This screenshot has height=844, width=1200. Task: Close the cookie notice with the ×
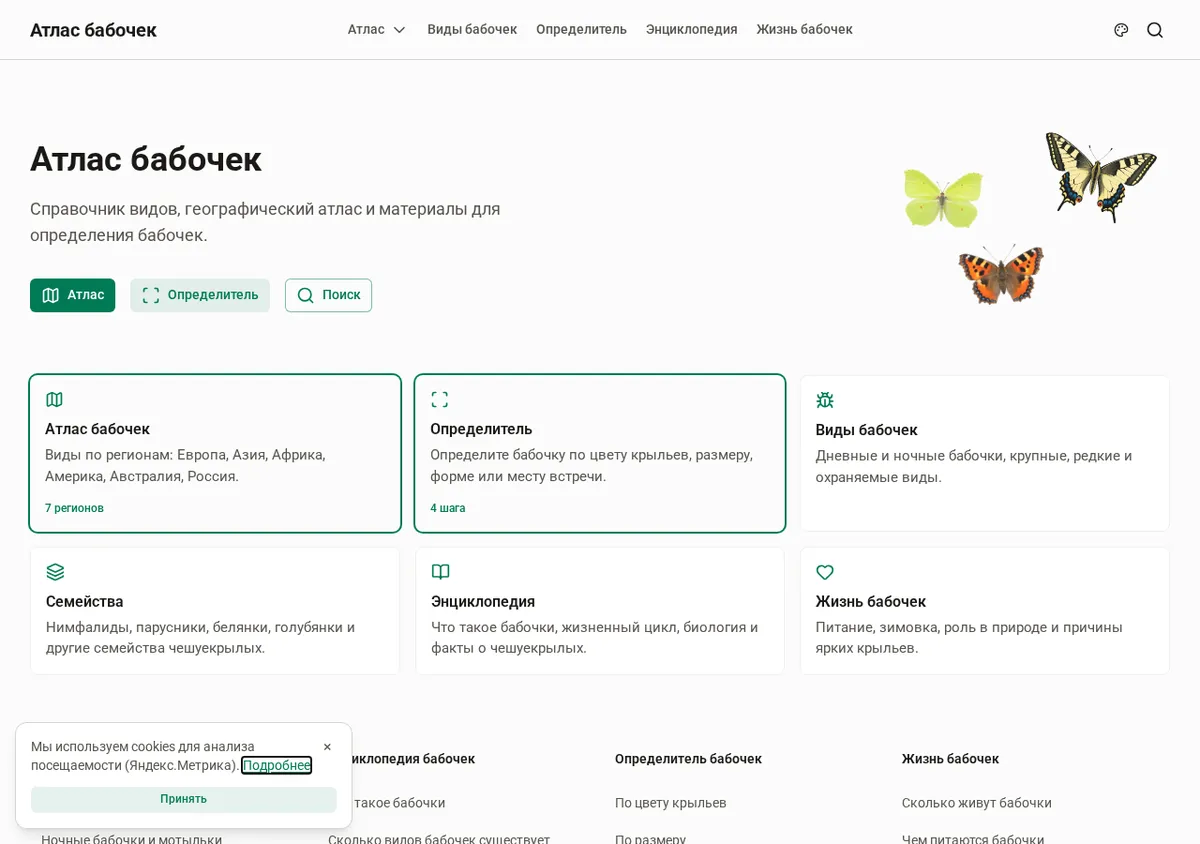click(x=327, y=747)
